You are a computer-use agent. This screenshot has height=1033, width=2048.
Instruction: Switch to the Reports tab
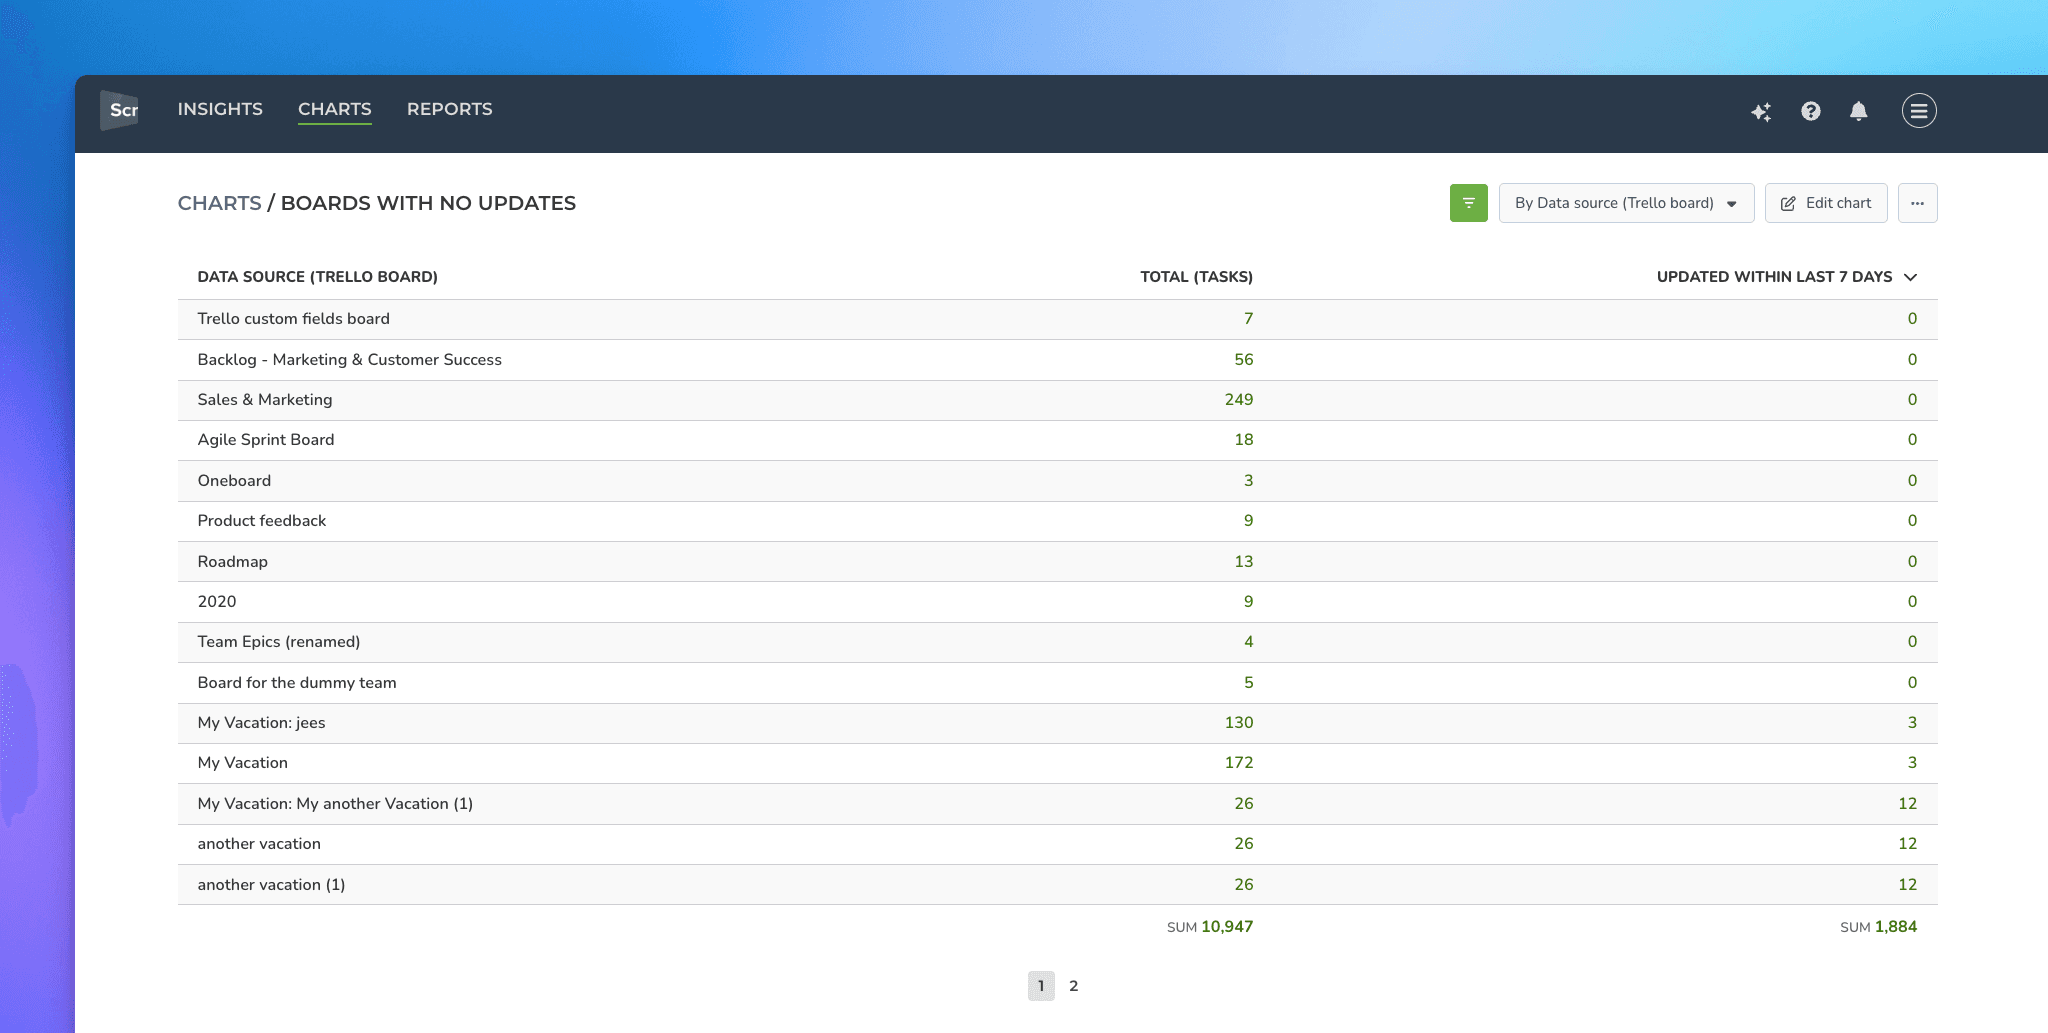coord(449,109)
